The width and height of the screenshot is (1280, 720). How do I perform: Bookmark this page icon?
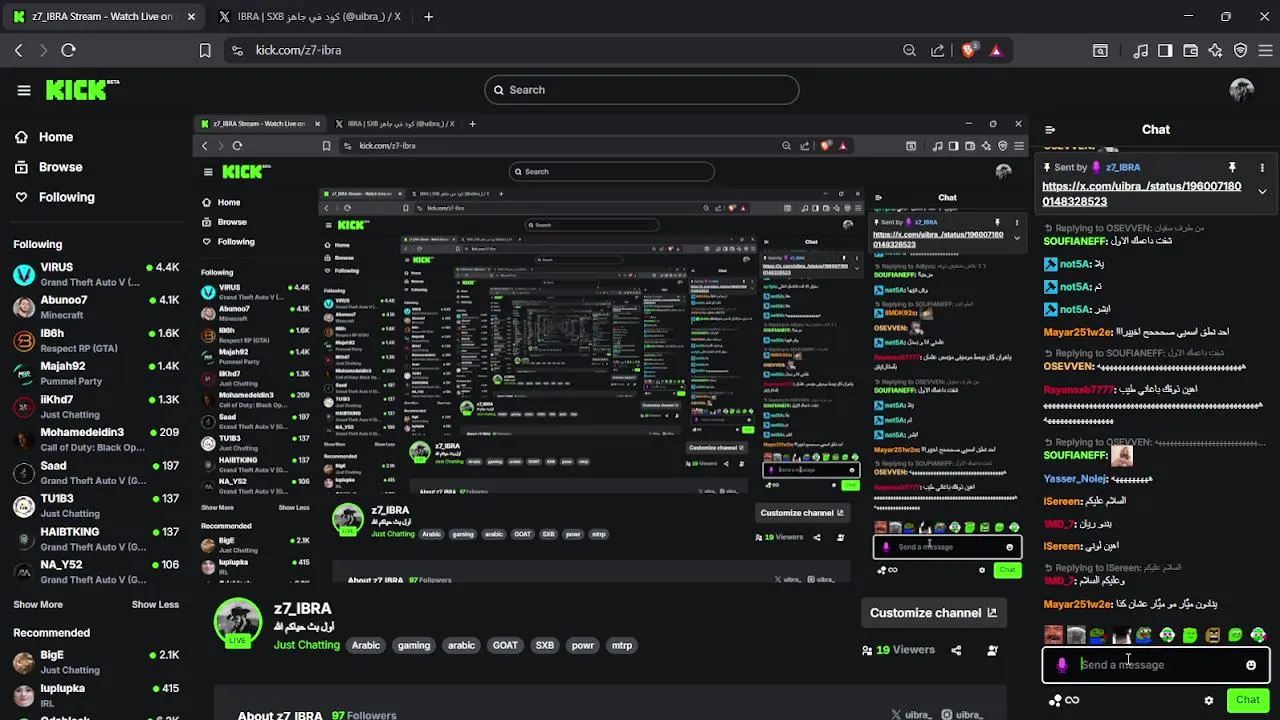coord(205,50)
